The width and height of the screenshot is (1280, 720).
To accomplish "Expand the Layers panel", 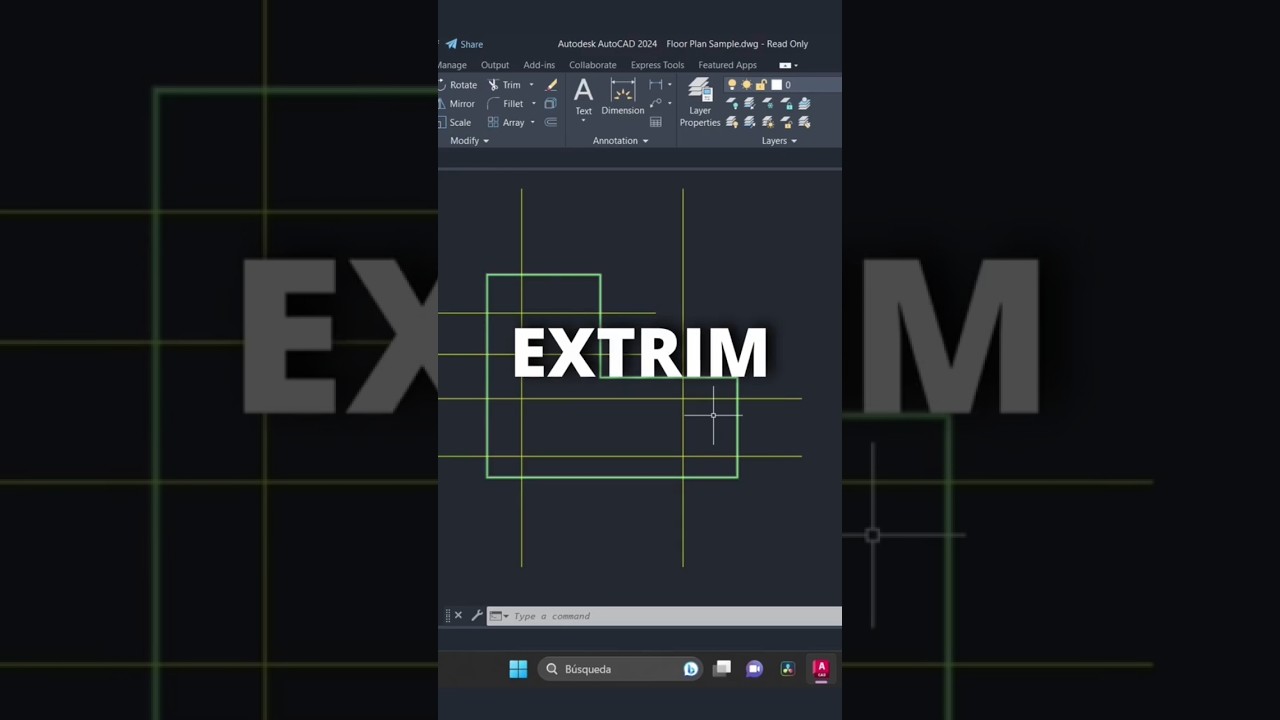I will (780, 141).
